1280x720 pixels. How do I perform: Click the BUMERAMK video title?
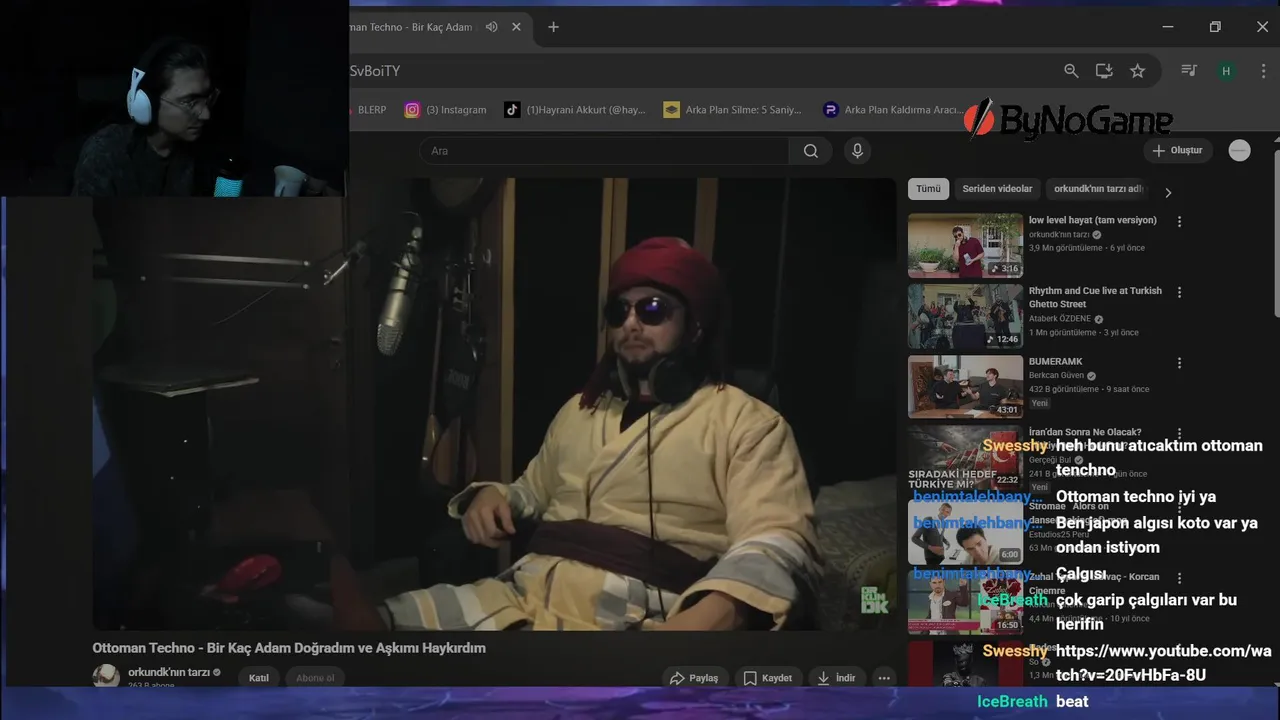(x=1056, y=362)
